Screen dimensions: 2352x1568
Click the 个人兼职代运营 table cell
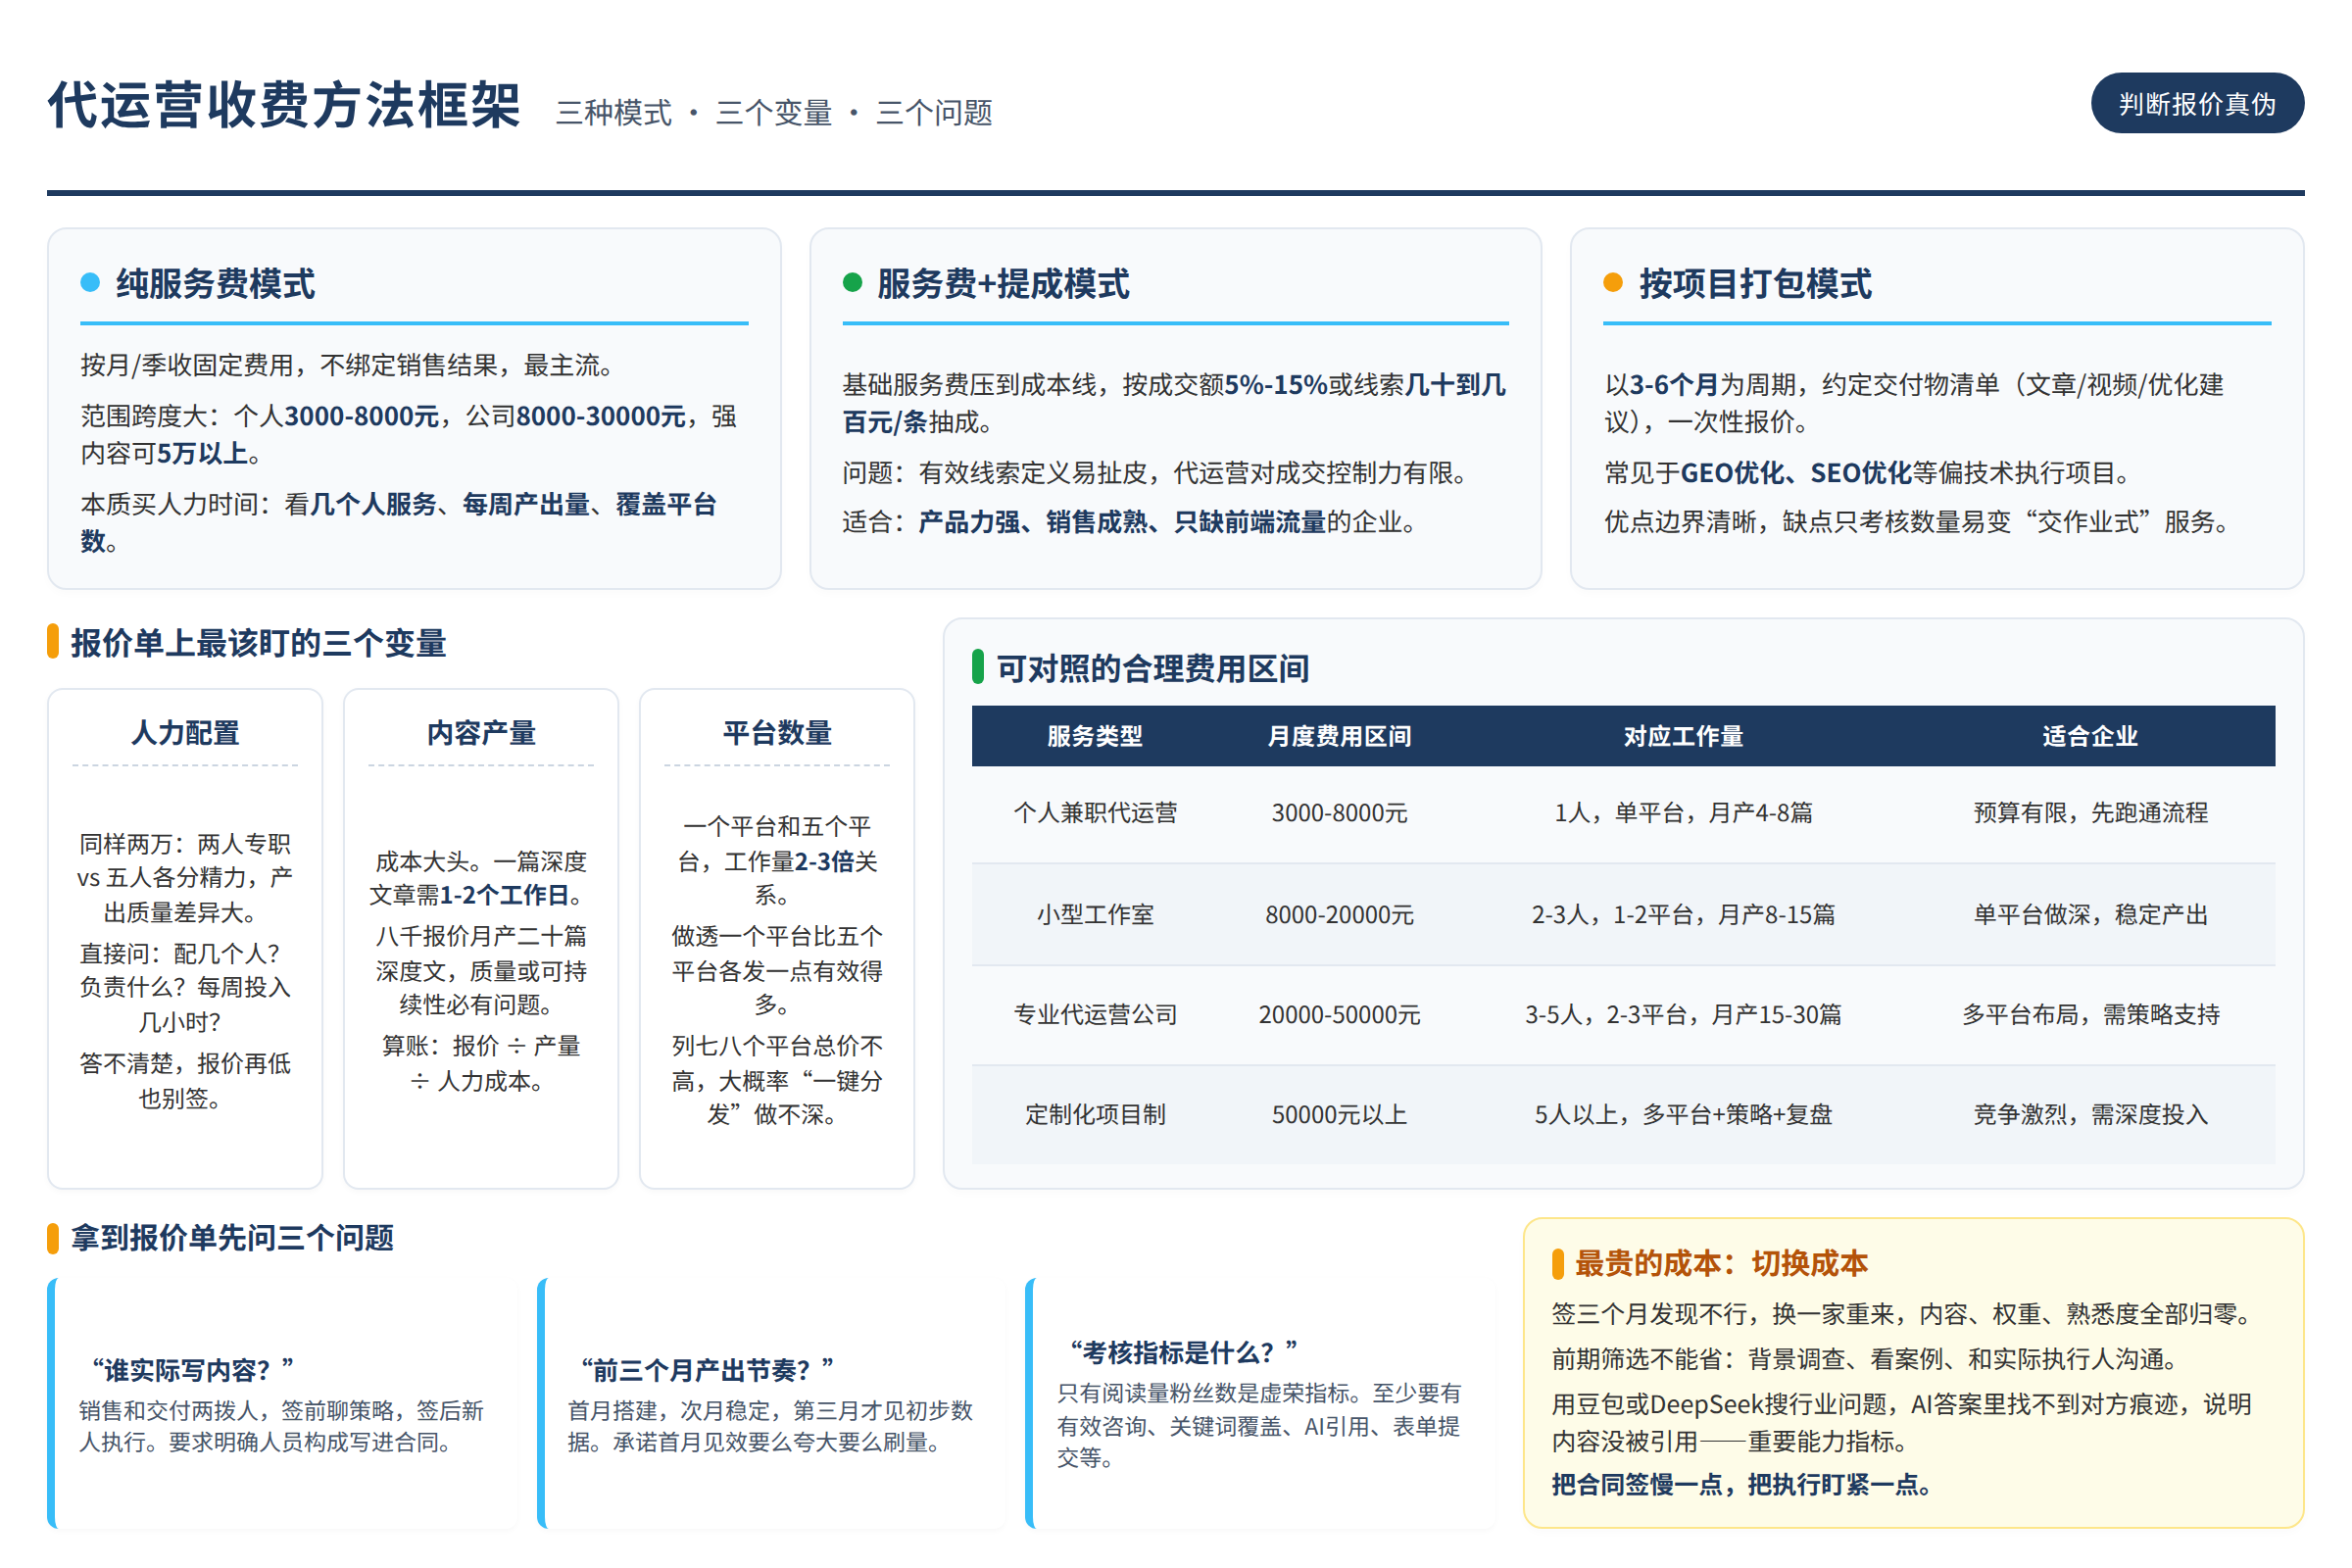1095,812
